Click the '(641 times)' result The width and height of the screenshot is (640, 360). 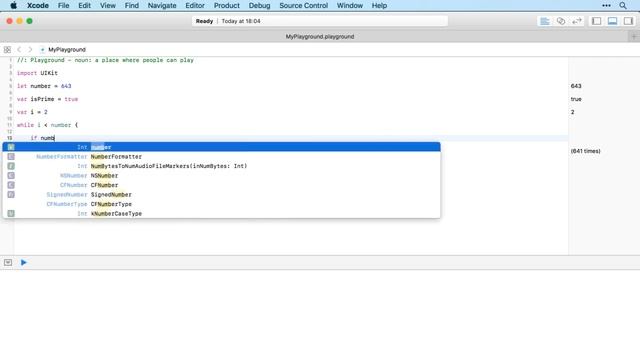(x=585, y=151)
